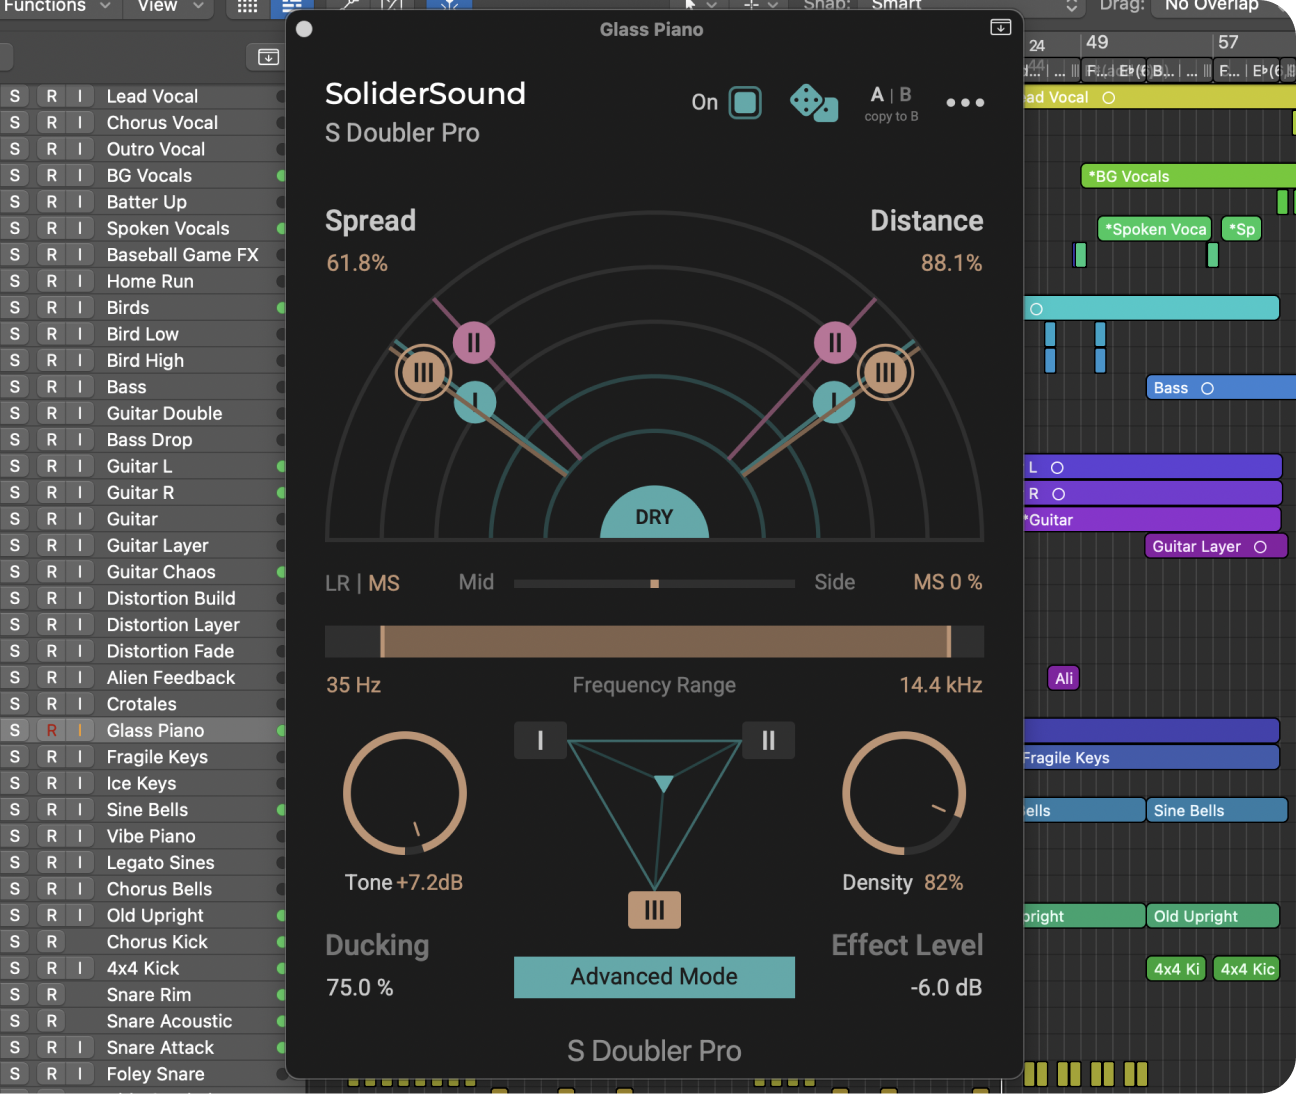Click the plugin window collapse icon
This screenshot has height=1094, width=1296.
click(x=1000, y=27)
